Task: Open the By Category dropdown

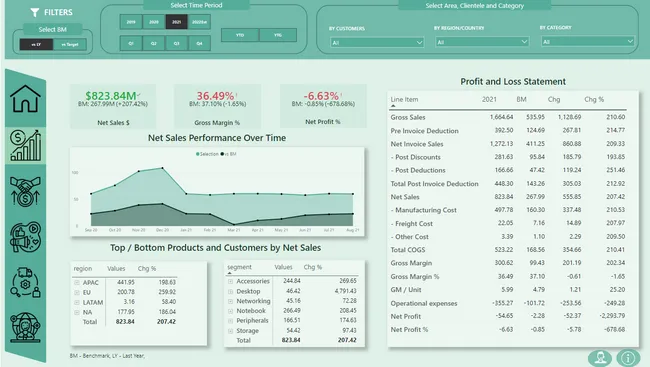Action: coord(588,41)
